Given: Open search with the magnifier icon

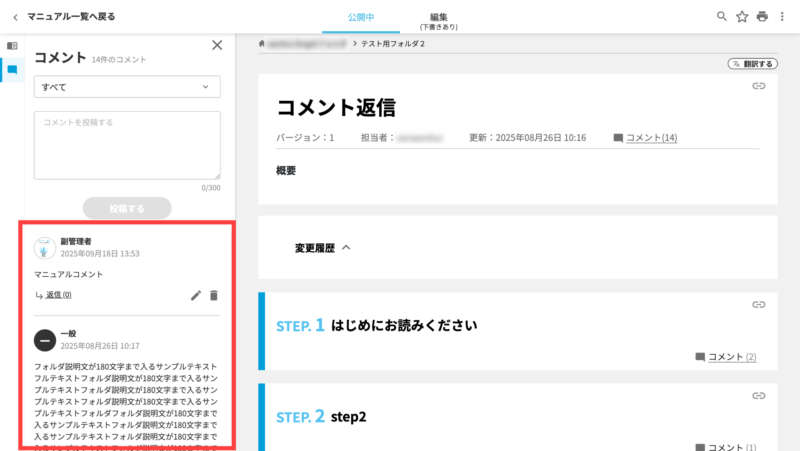Looking at the screenshot, I should pos(721,16).
